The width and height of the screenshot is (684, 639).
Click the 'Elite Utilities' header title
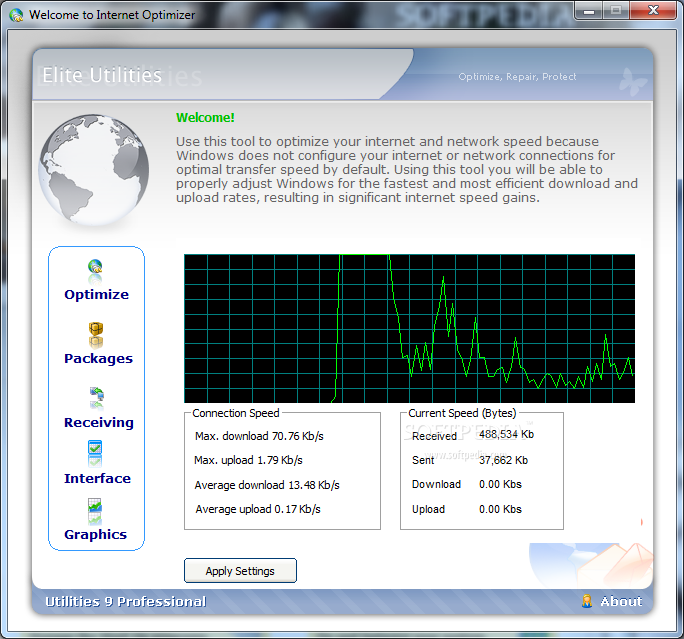click(102, 75)
